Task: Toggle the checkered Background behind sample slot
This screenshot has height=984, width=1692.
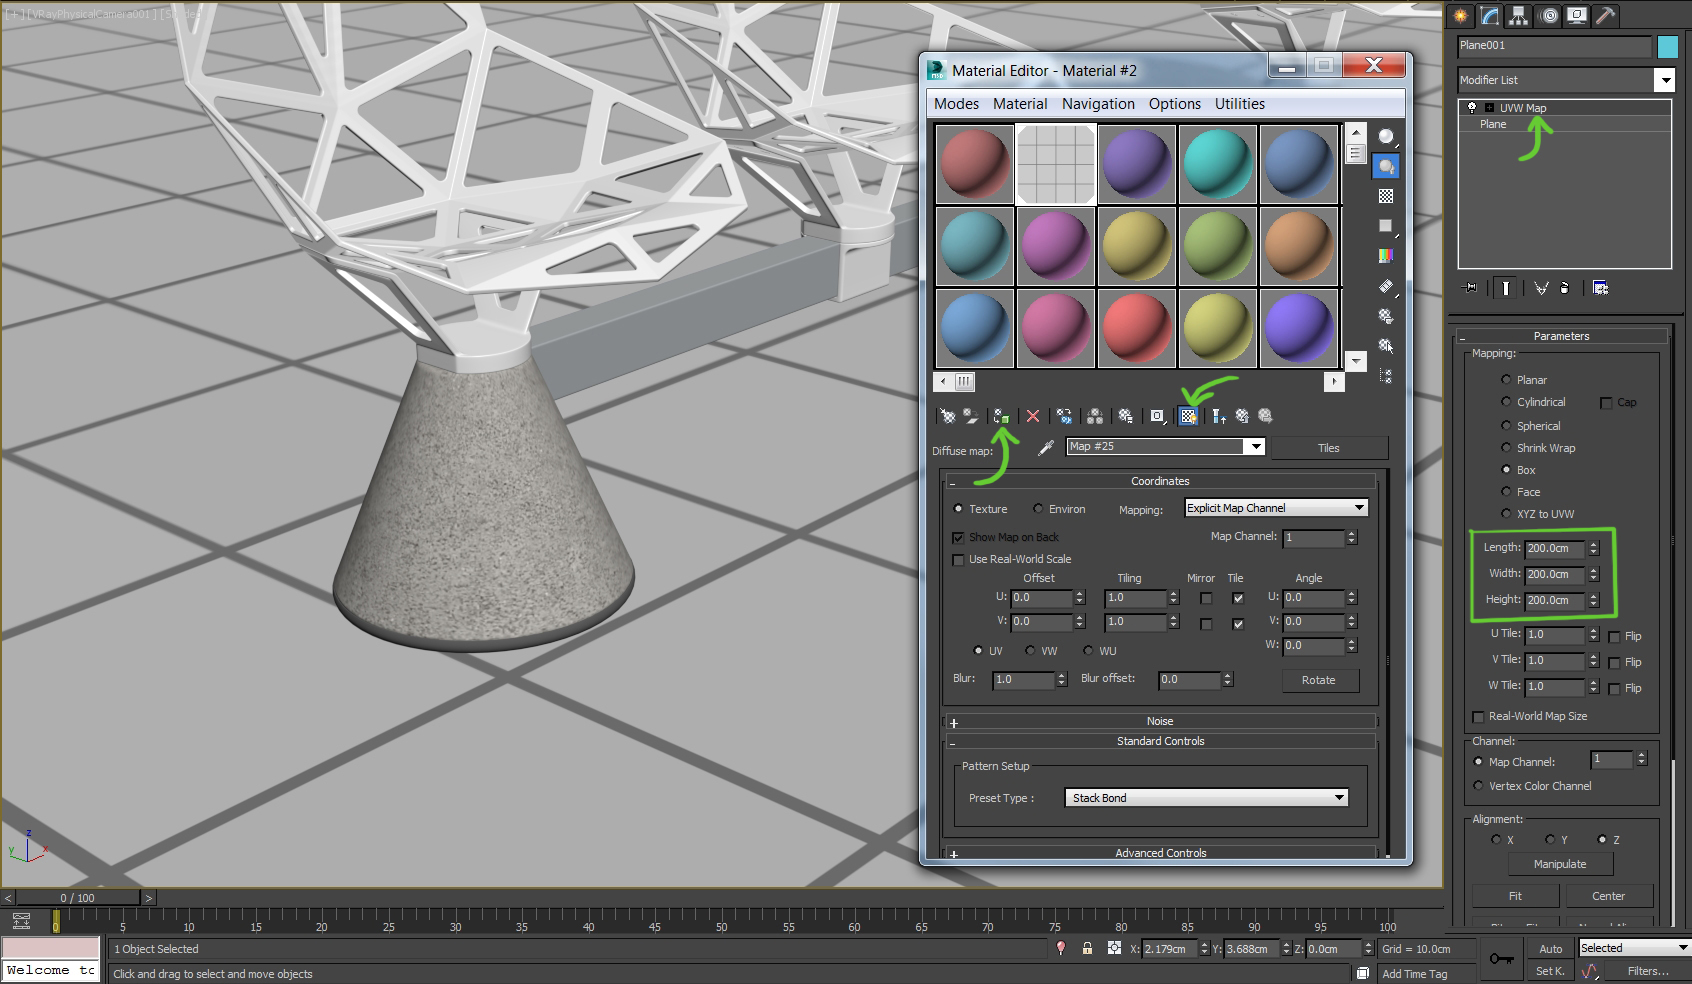Action: pos(1385,196)
